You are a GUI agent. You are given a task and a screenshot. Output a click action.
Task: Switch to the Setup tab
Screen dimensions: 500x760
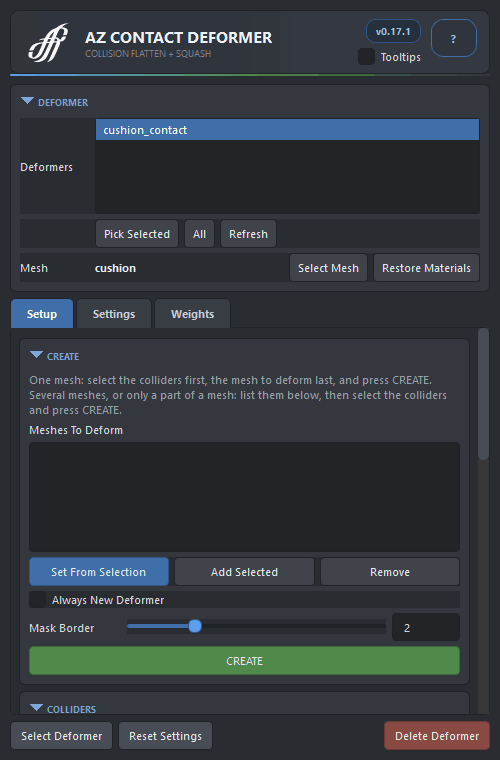pyautogui.click(x=42, y=314)
